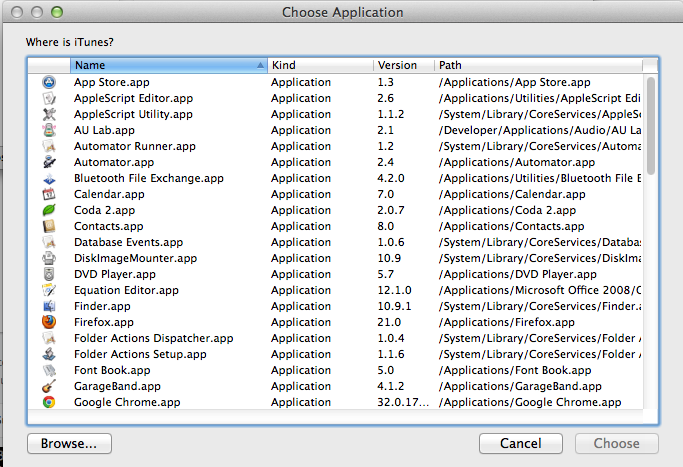Click the Folder Actions Setup icon
683x467 pixels.
[x=49, y=354]
